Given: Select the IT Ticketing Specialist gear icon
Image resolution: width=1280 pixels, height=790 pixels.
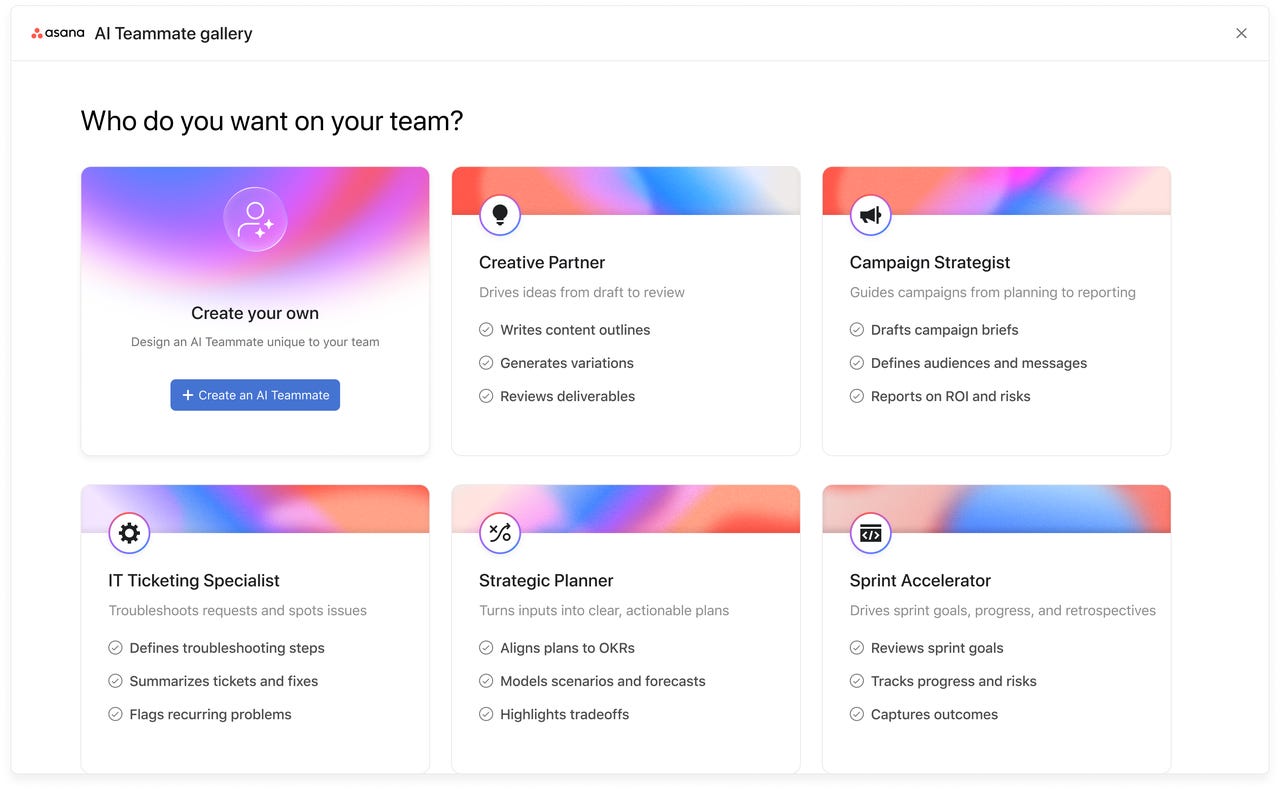Looking at the screenshot, I should pyautogui.click(x=129, y=532).
